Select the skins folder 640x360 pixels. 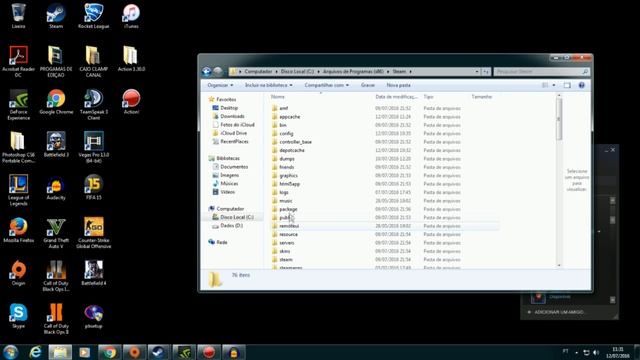tap(284, 251)
